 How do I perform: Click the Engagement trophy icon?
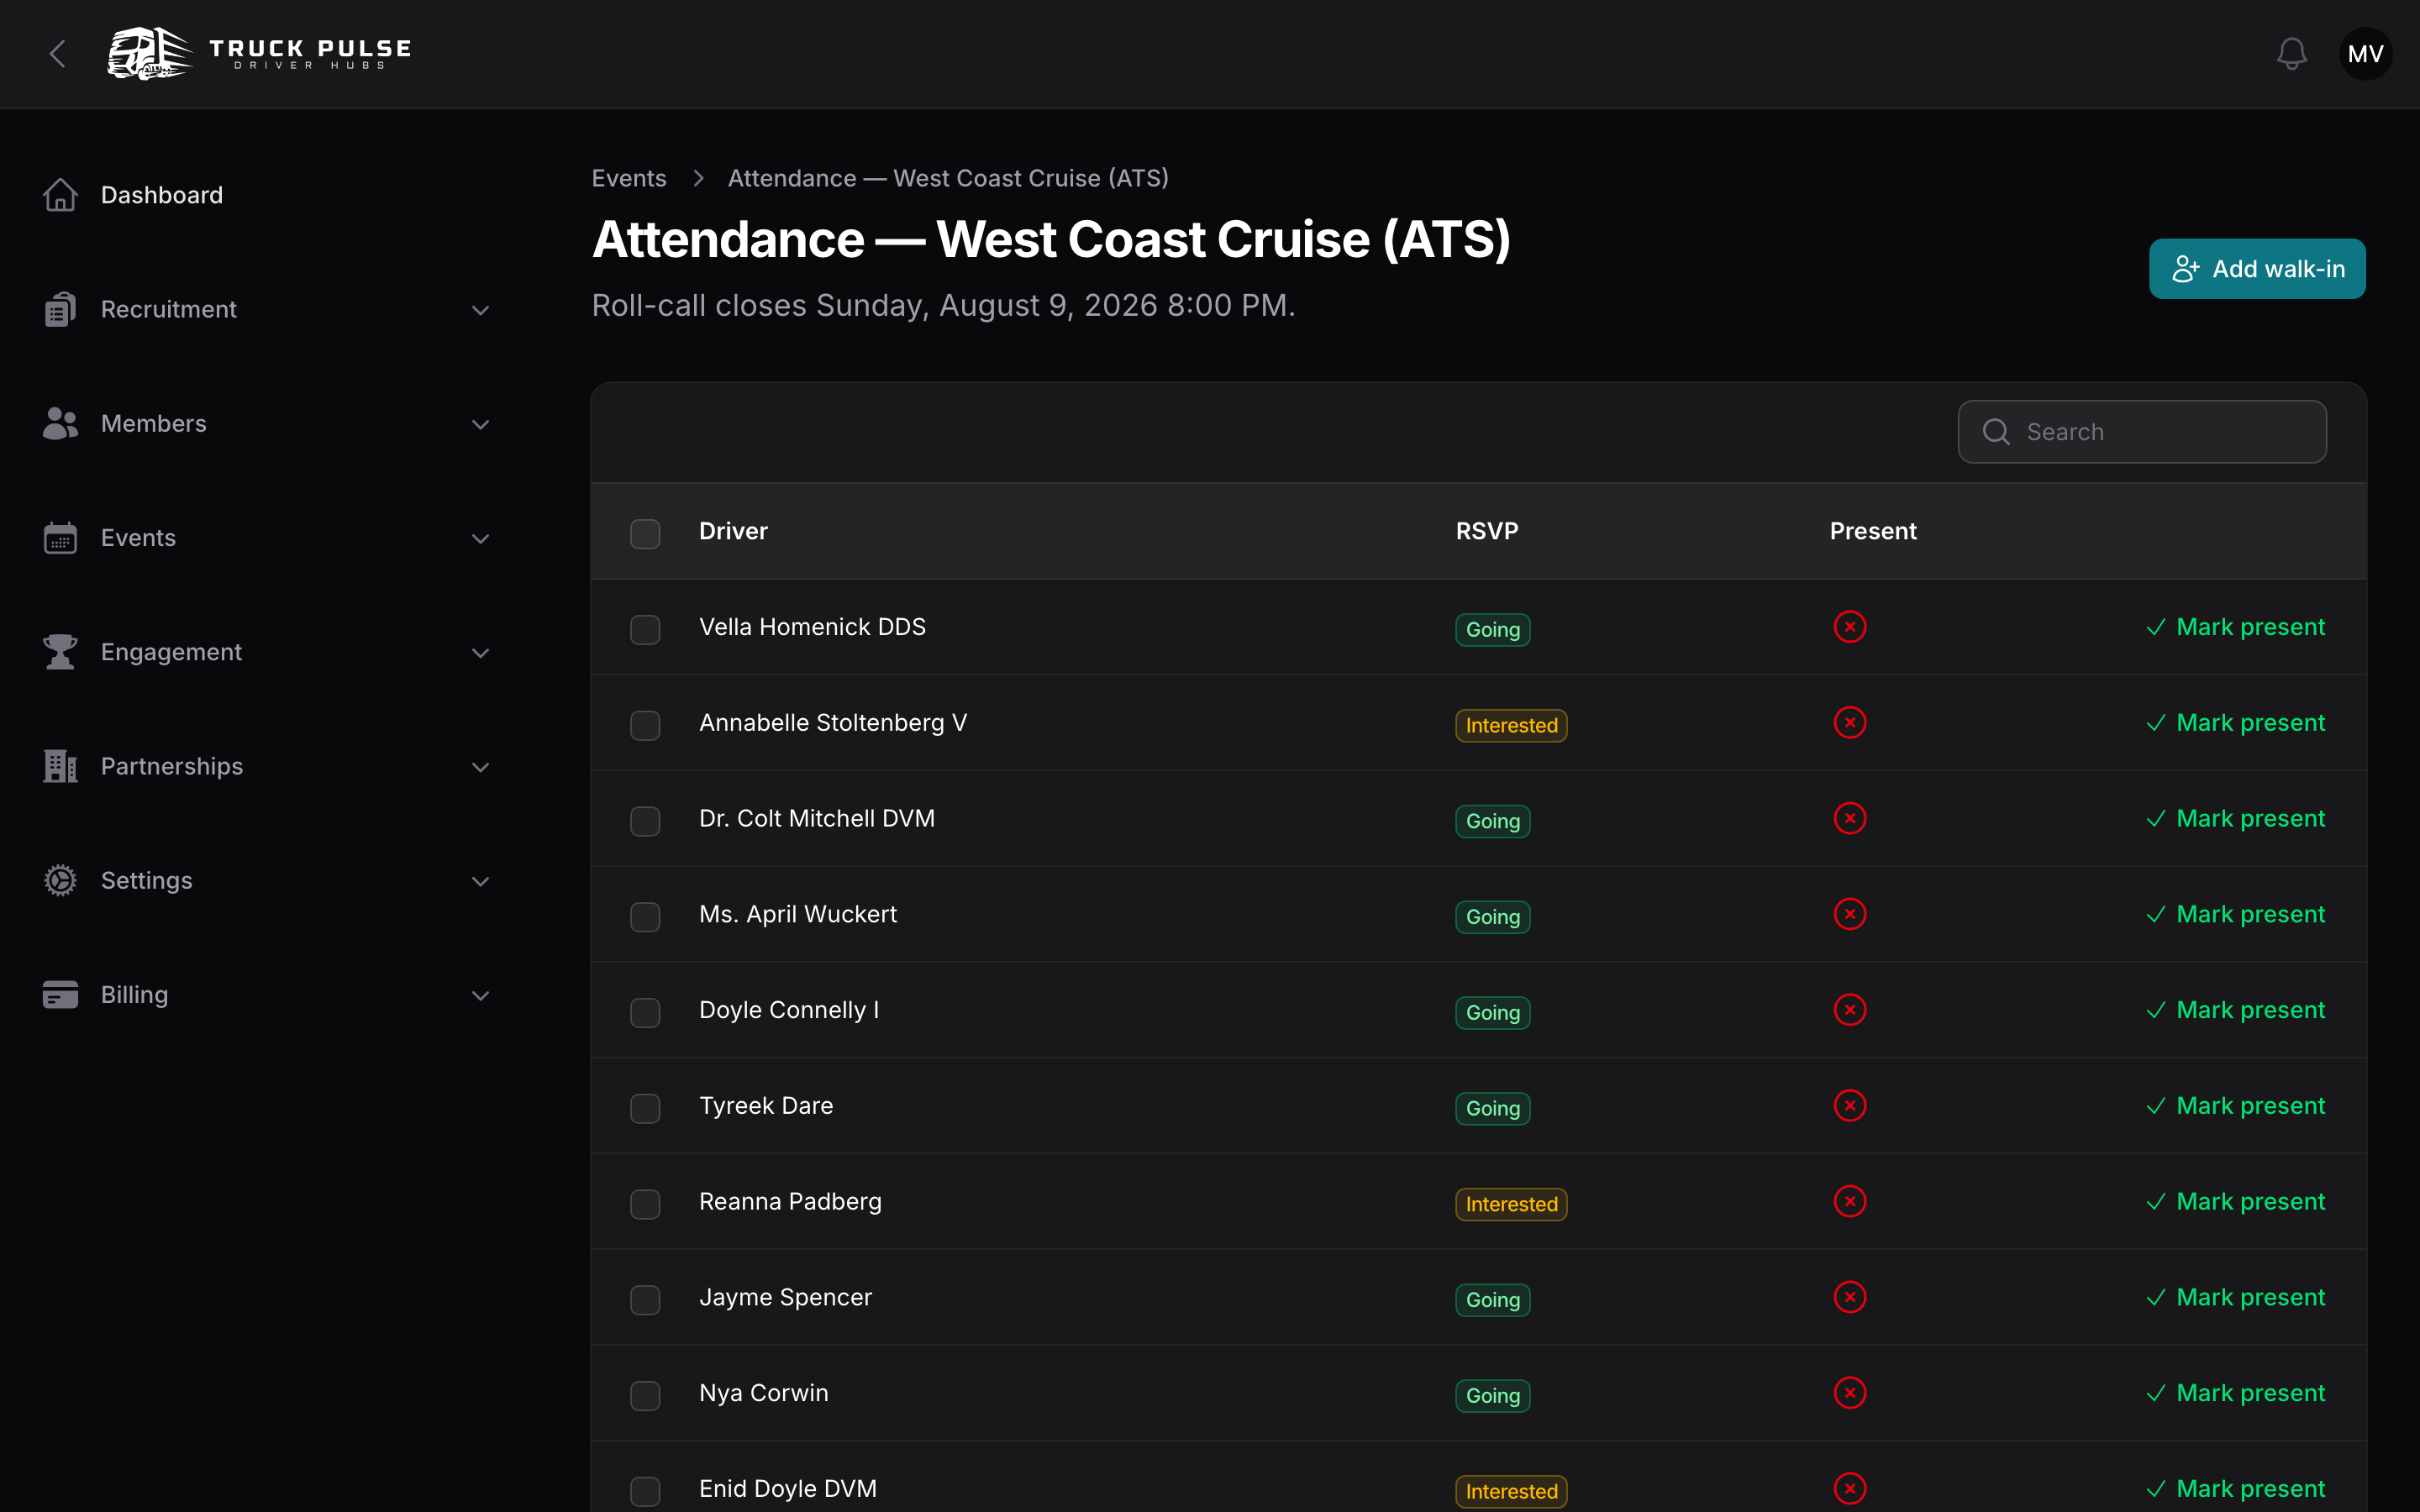(x=60, y=652)
